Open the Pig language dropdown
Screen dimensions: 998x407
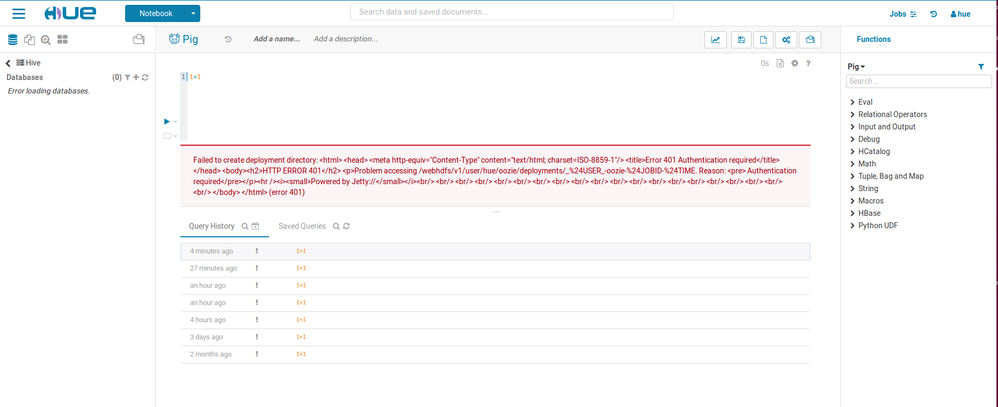coord(856,66)
